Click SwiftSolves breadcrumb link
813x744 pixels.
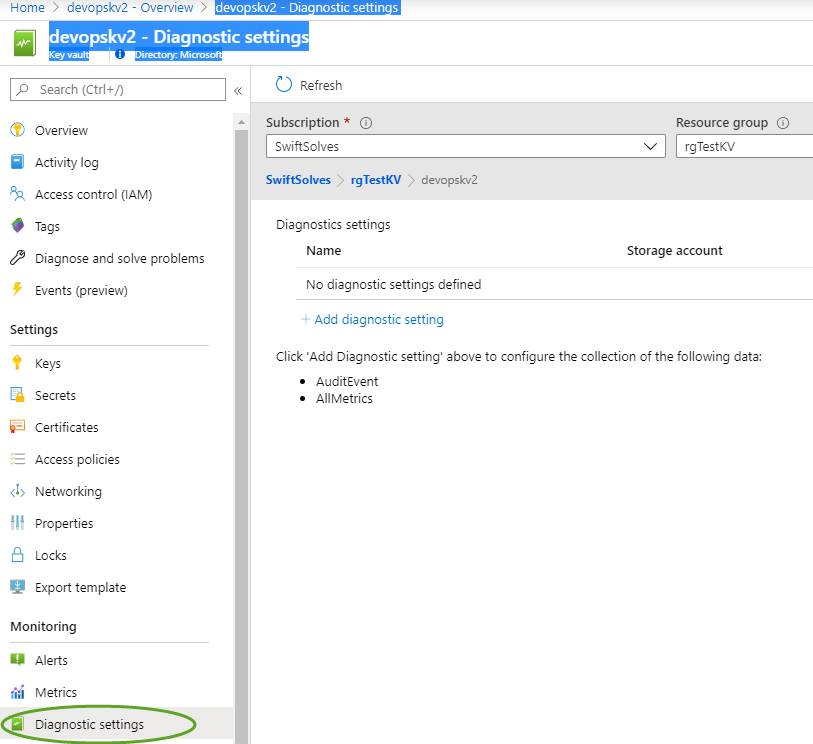[x=298, y=180]
